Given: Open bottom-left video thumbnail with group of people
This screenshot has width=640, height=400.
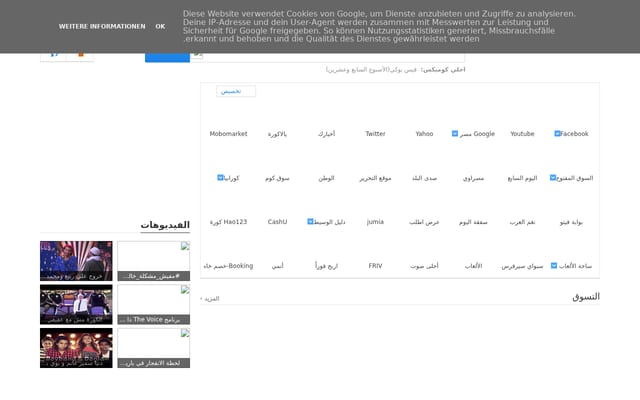Looking at the screenshot, I should pyautogui.click(x=76, y=348).
